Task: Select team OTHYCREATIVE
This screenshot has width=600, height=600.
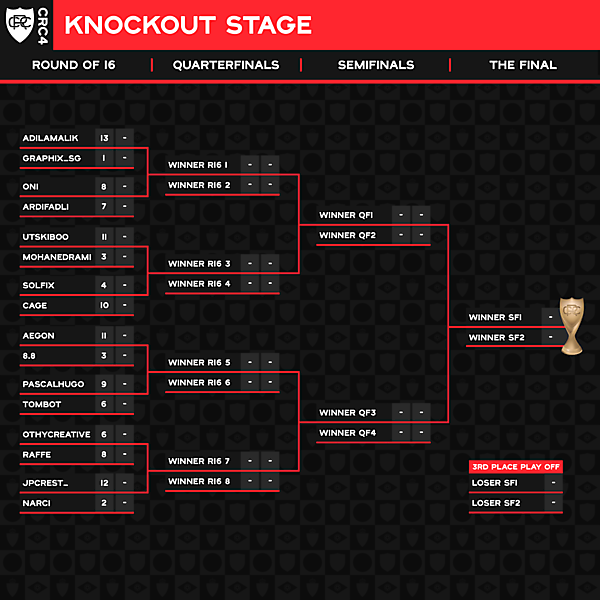Action: click(x=56, y=434)
